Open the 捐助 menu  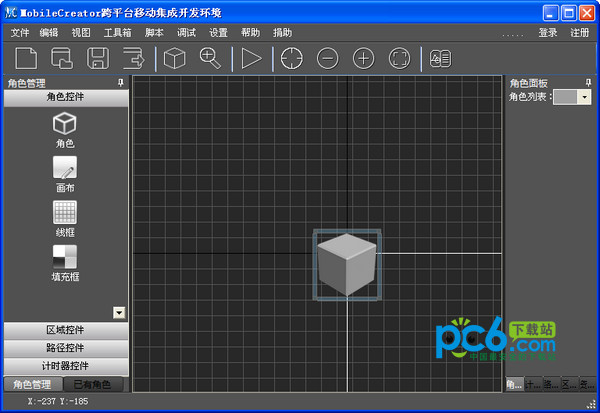point(282,33)
